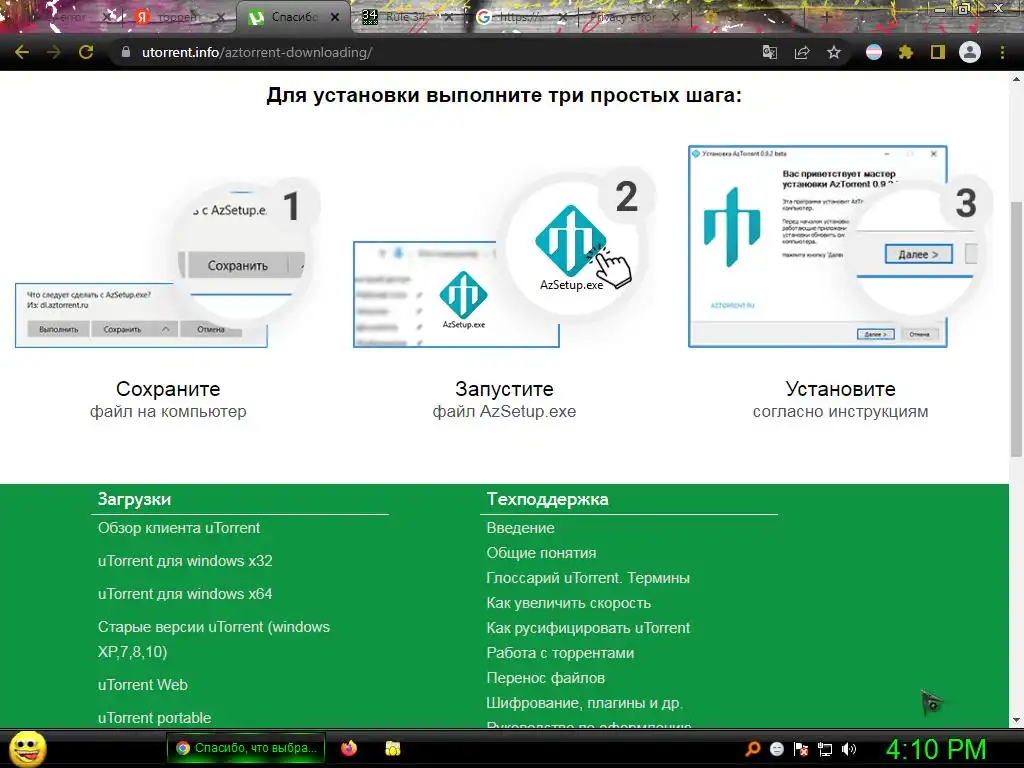Open the Chrome profile avatar

click(970, 52)
